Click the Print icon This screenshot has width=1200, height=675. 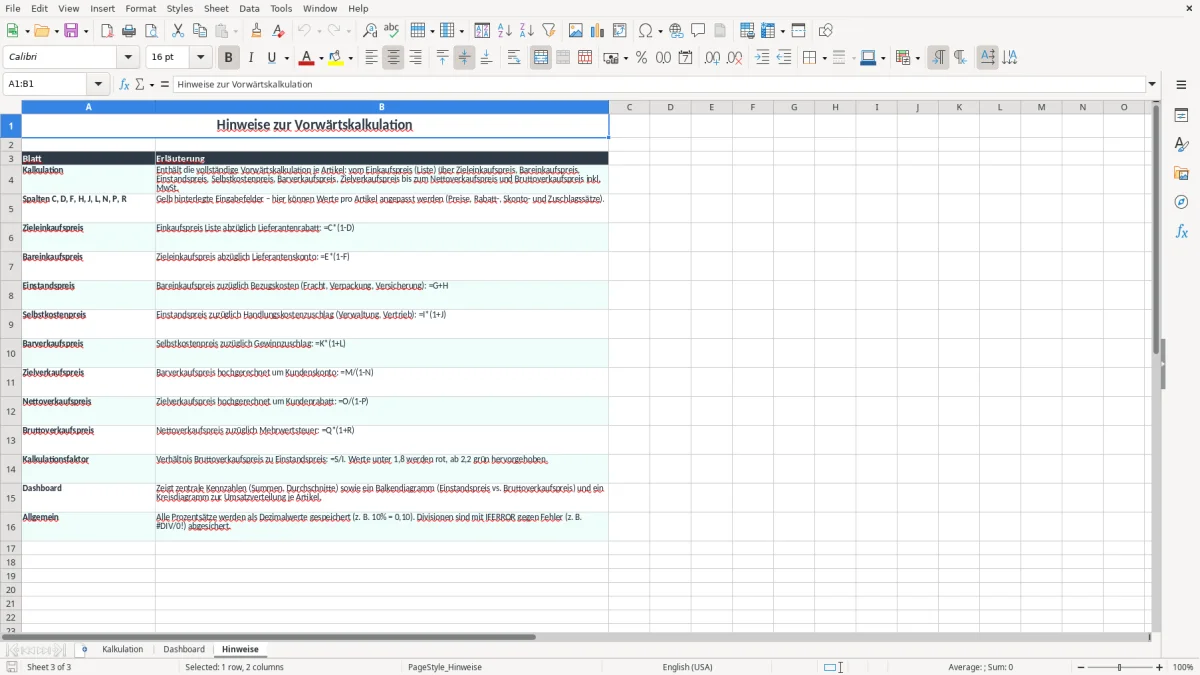(129, 31)
